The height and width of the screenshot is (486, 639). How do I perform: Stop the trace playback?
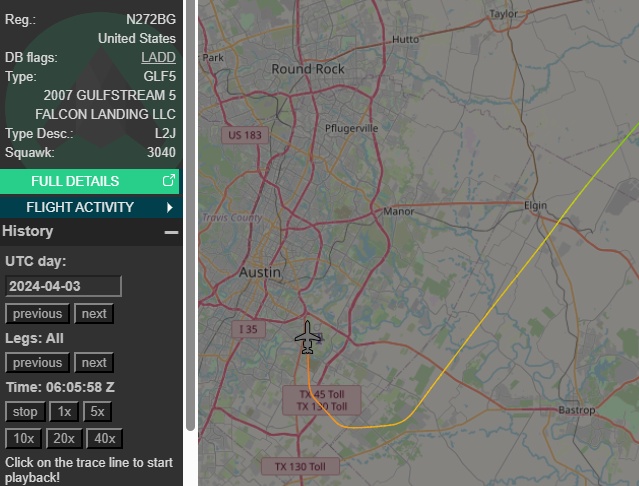coord(25,411)
